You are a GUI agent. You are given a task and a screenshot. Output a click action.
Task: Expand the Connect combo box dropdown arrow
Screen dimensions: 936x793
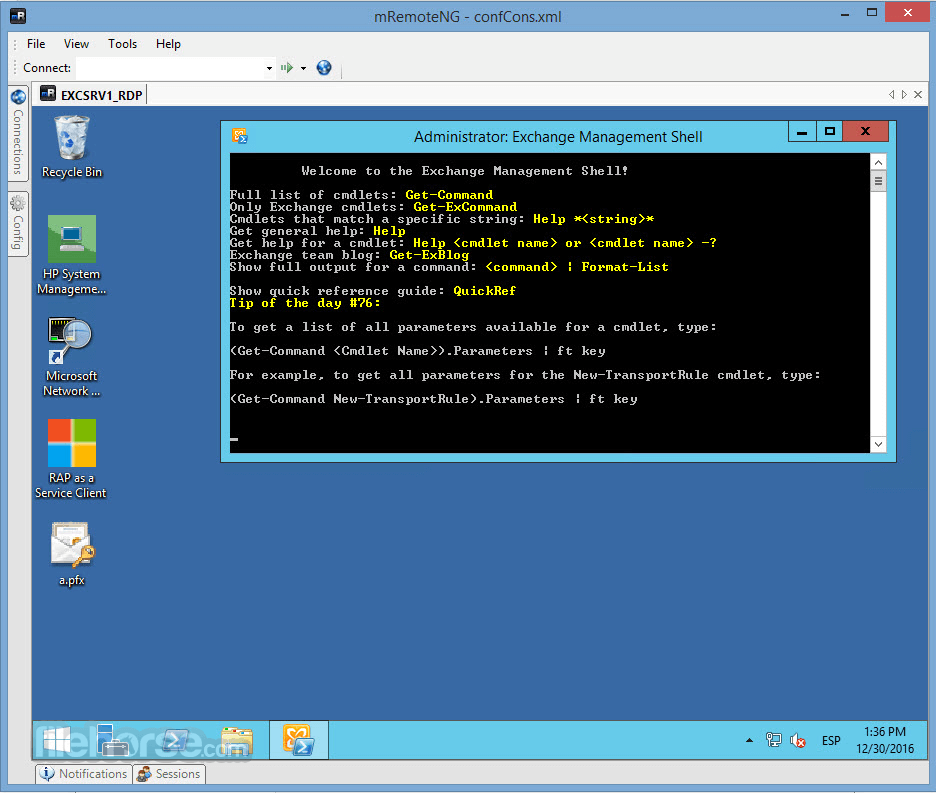[x=269, y=68]
